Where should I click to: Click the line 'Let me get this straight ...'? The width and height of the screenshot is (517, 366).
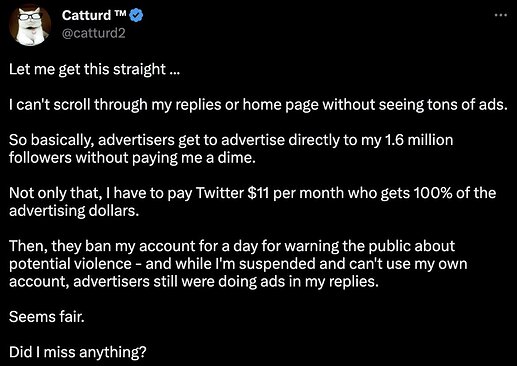(94, 70)
